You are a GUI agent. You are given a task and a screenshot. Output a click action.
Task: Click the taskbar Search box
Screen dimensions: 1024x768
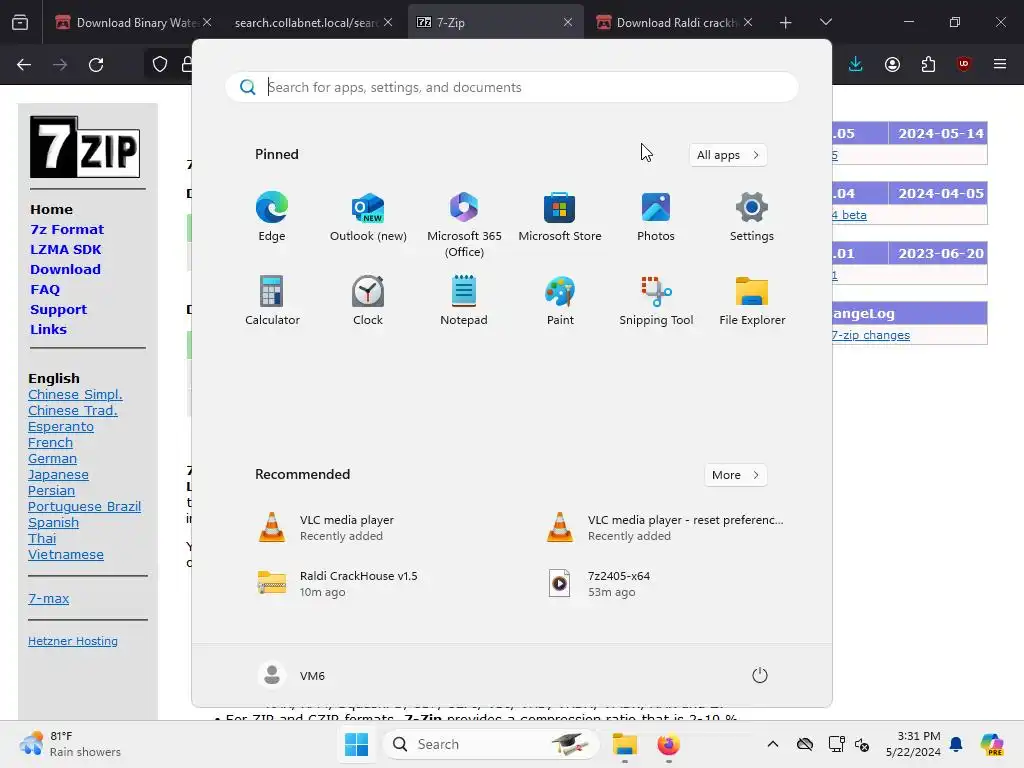pos(490,744)
